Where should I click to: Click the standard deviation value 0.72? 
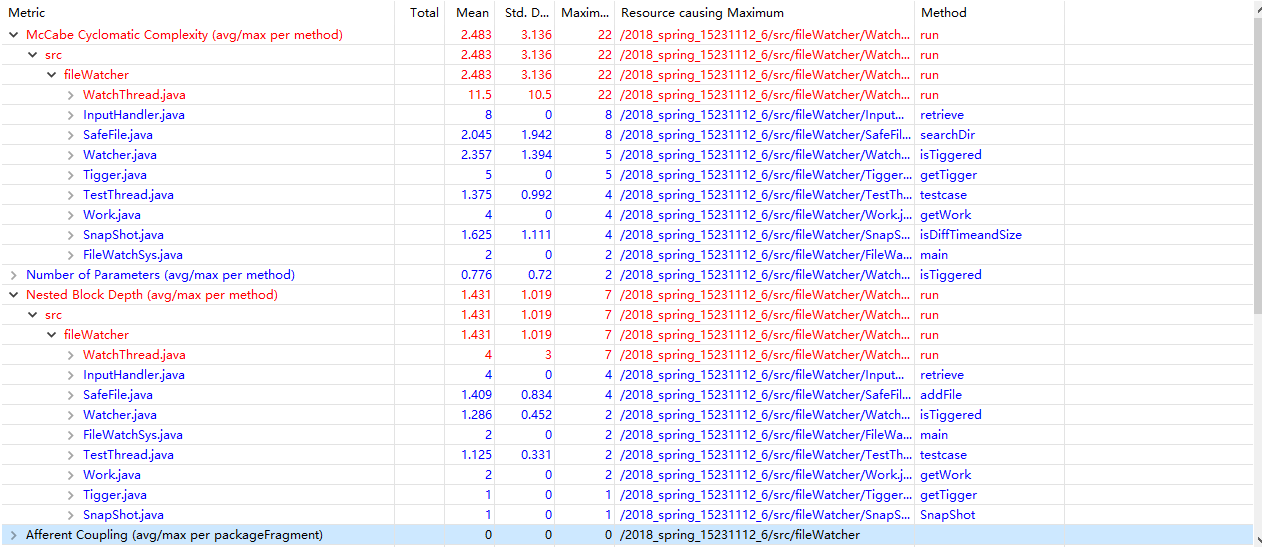pos(540,275)
